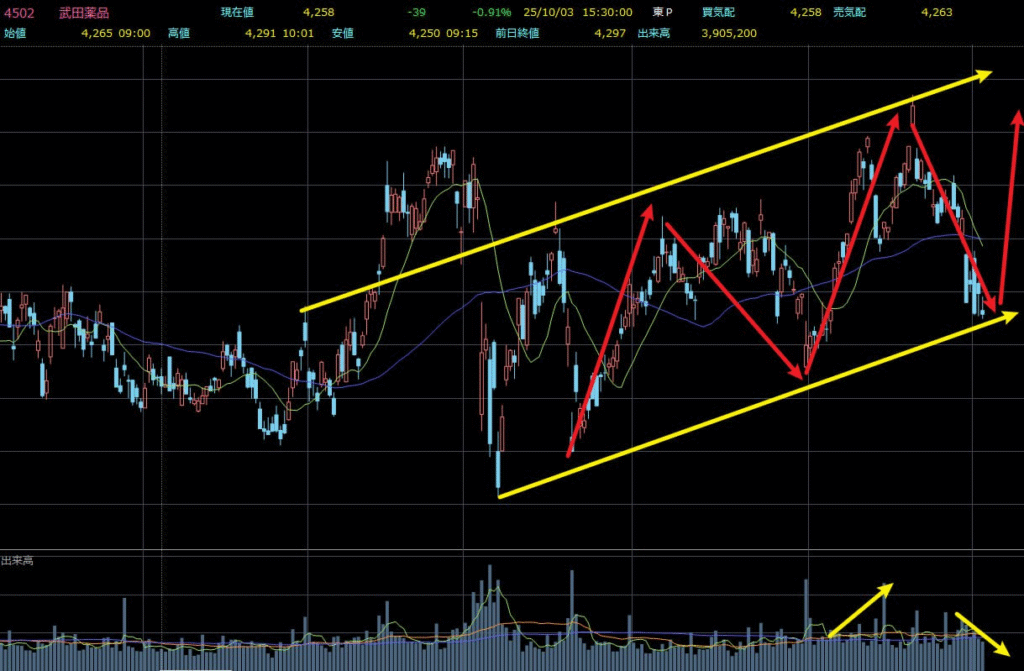Viewport: 1024px width, 671px height.
Task: Click the 出来高 volume panel label
Action: (17, 562)
